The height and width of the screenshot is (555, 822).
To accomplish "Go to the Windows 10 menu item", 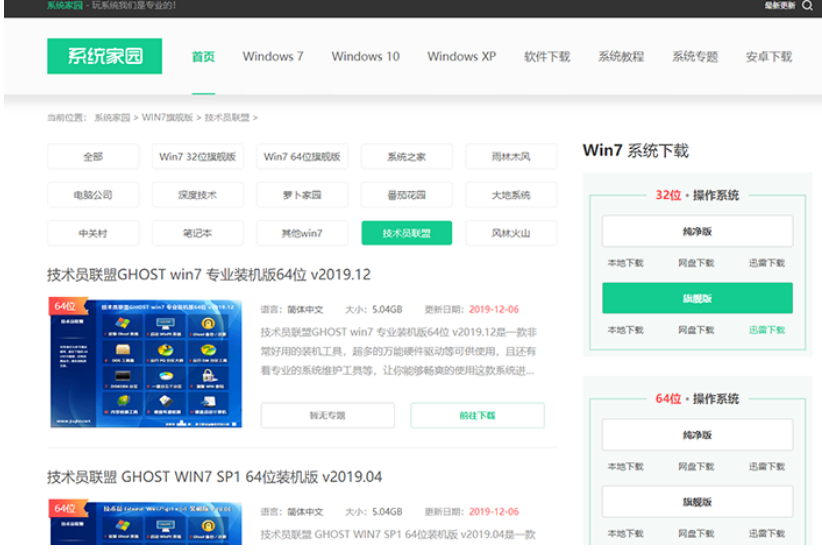I will pos(365,57).
